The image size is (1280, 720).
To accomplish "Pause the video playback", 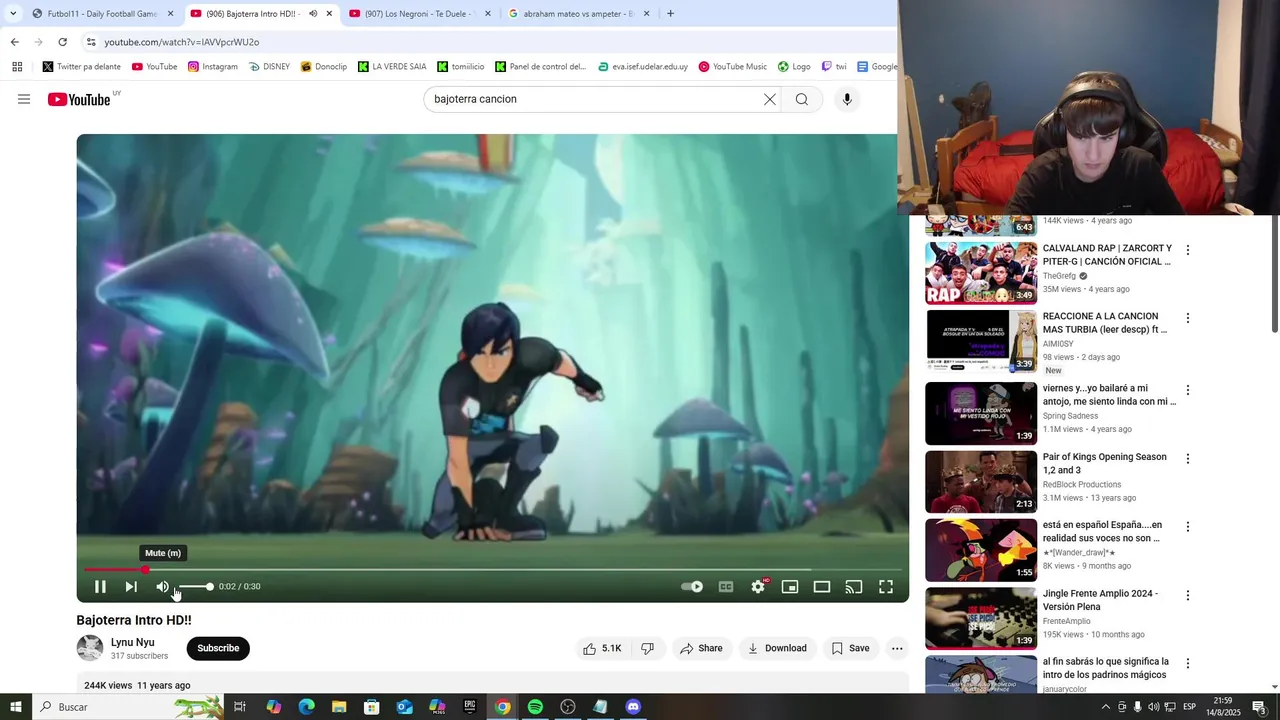I will point(100,587).
